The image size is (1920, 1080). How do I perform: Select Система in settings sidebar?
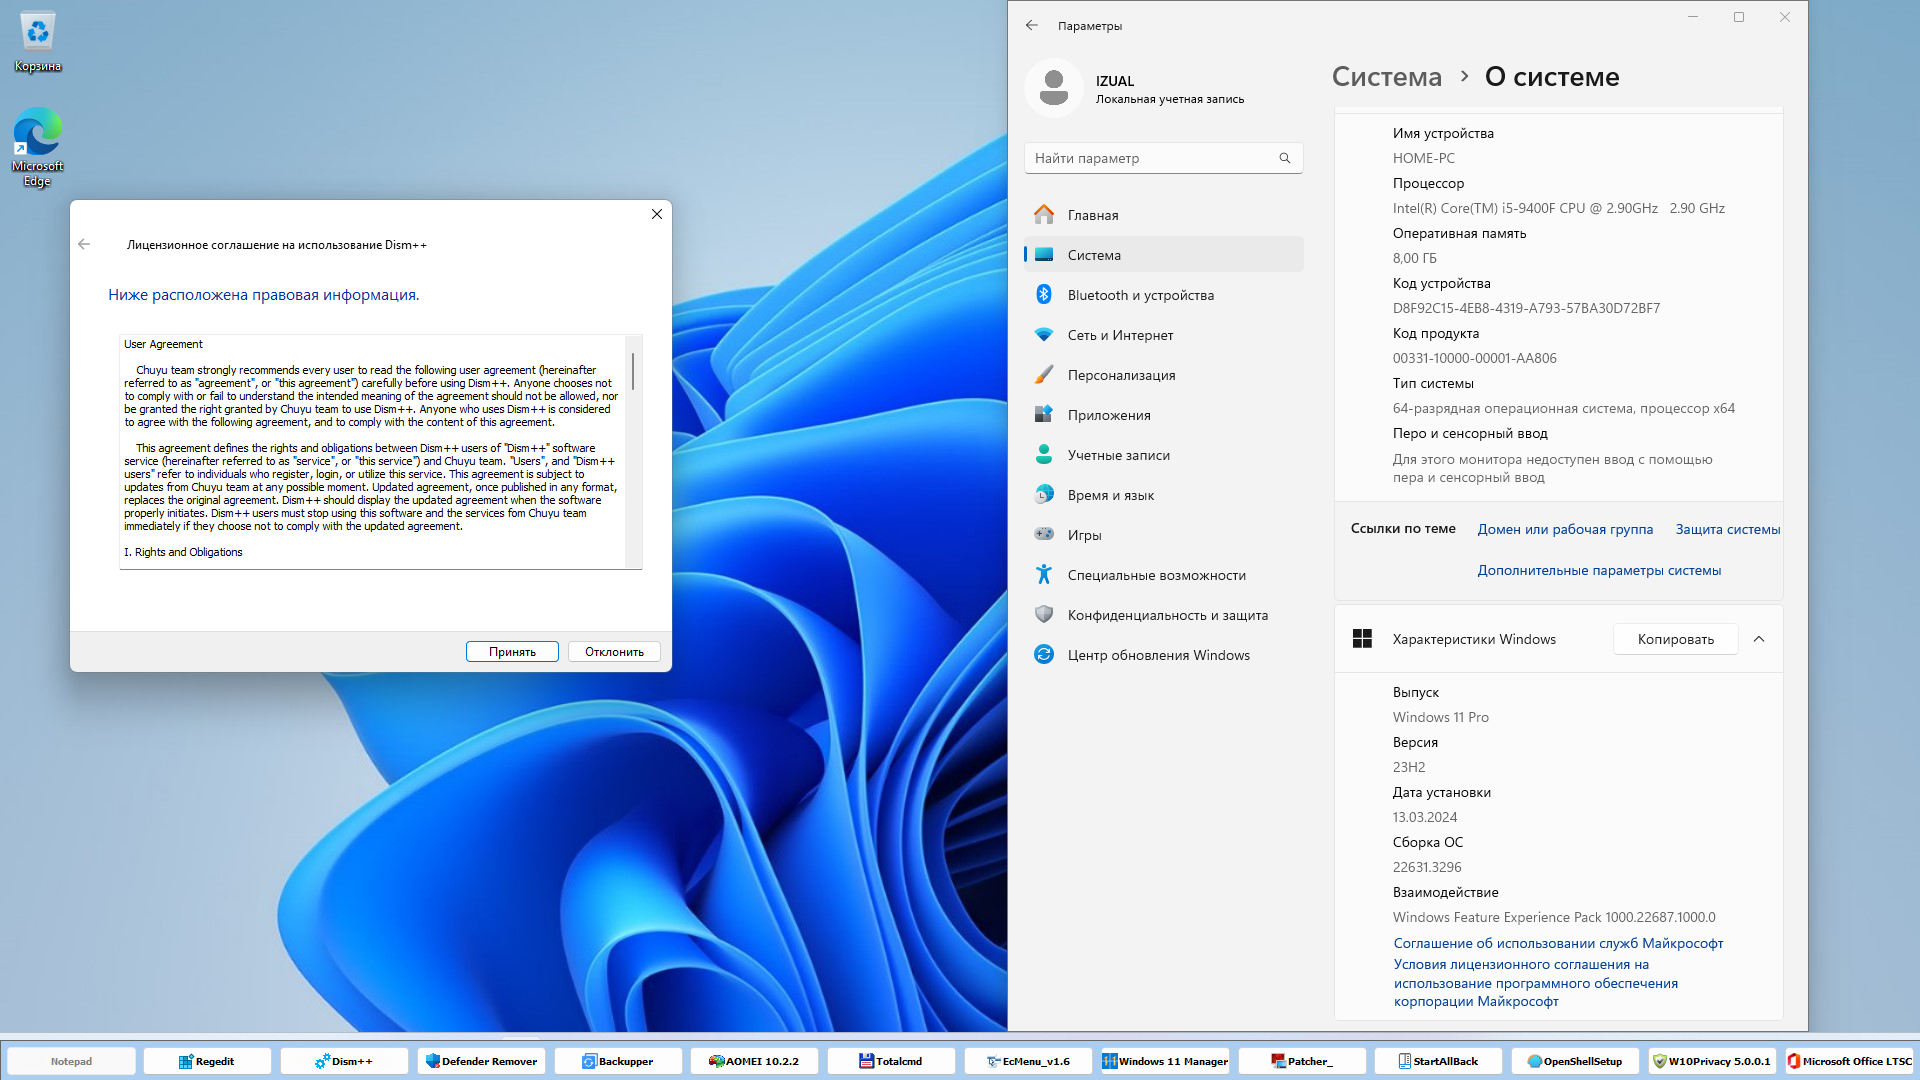point(1163,255)
